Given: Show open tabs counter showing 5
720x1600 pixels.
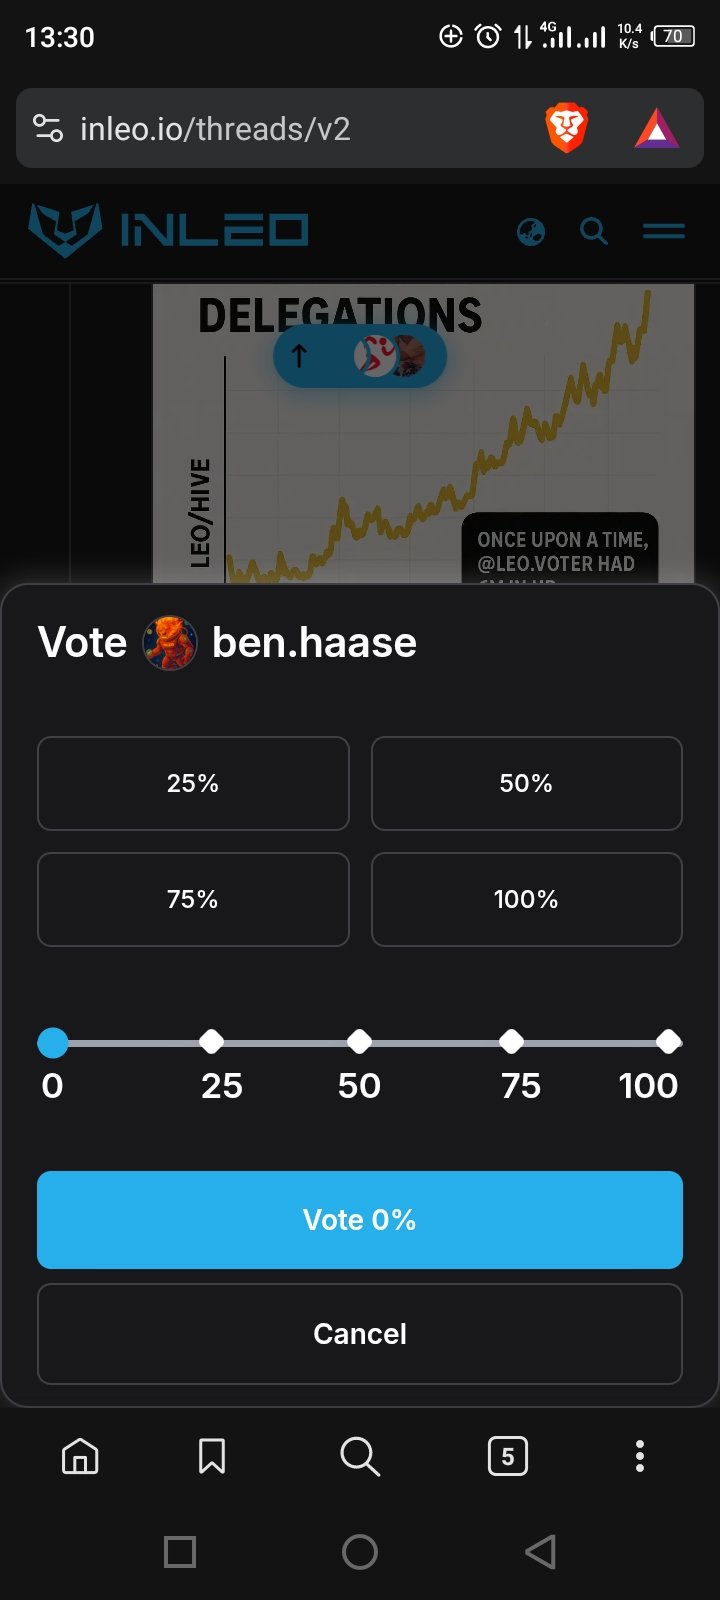Looking at the screenshot, I should (x=508, y=1456).
